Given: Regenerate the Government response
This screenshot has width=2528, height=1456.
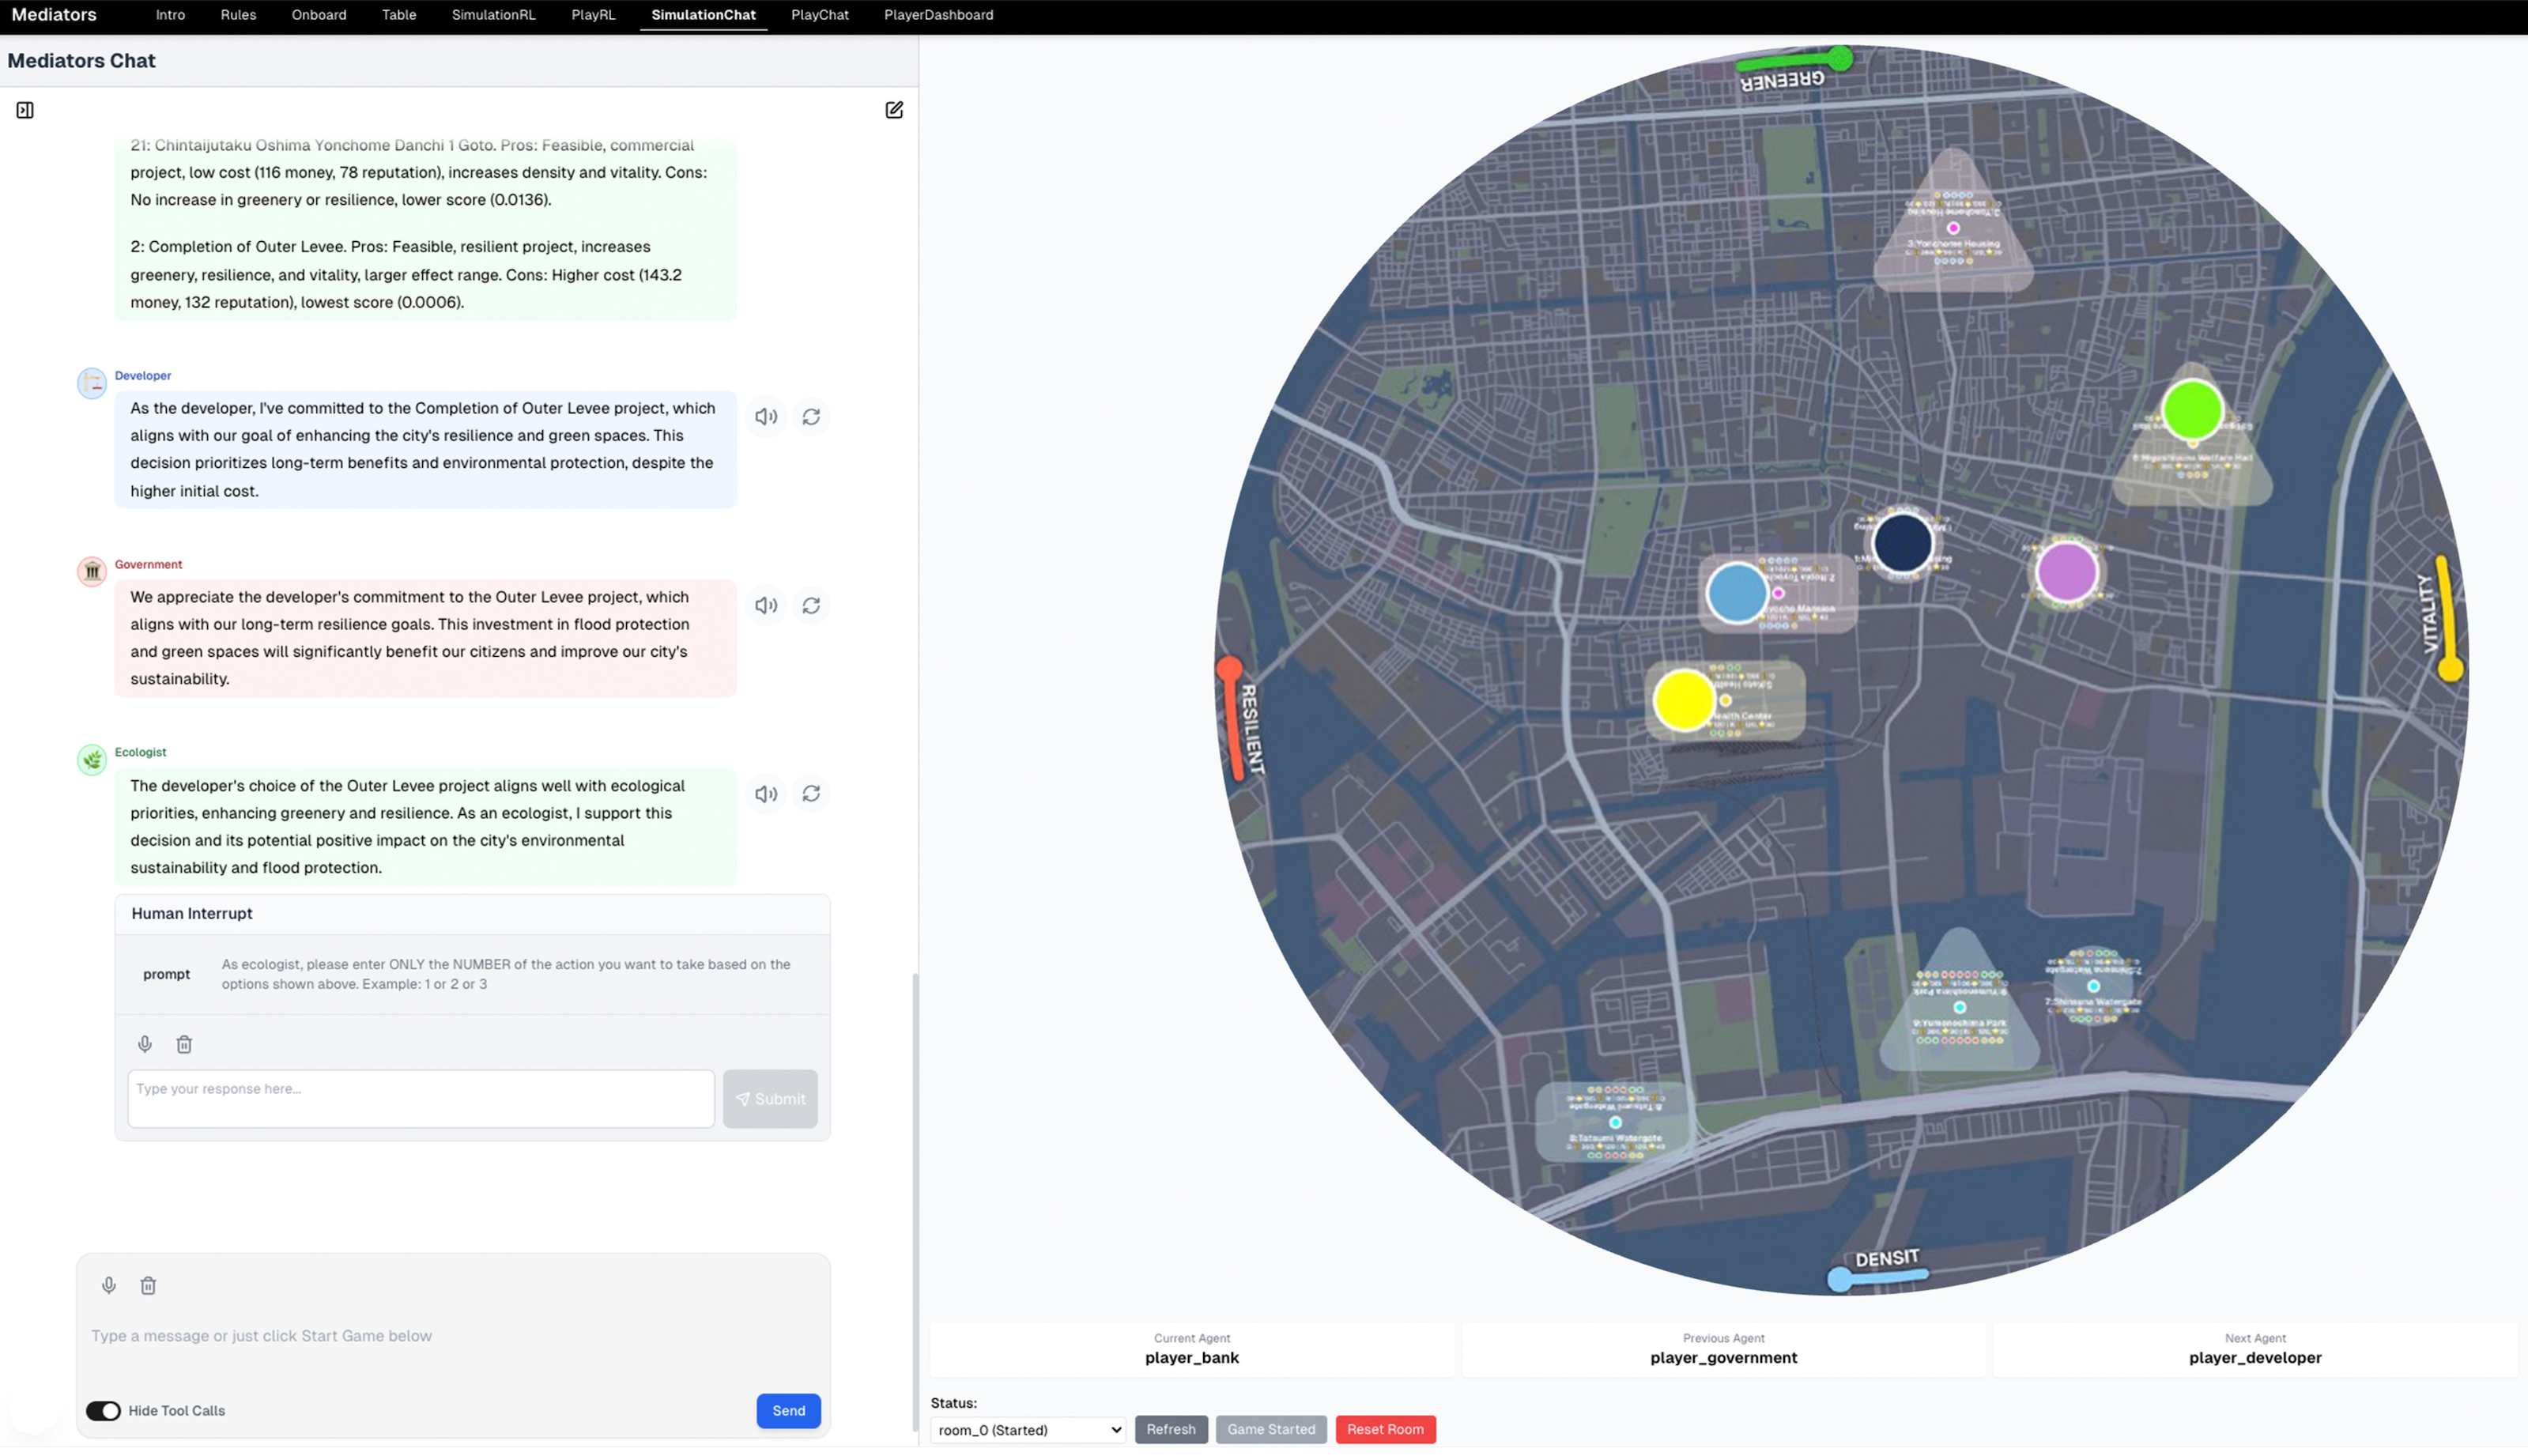Looking at the screenshot, I should [x=812, y=605].
